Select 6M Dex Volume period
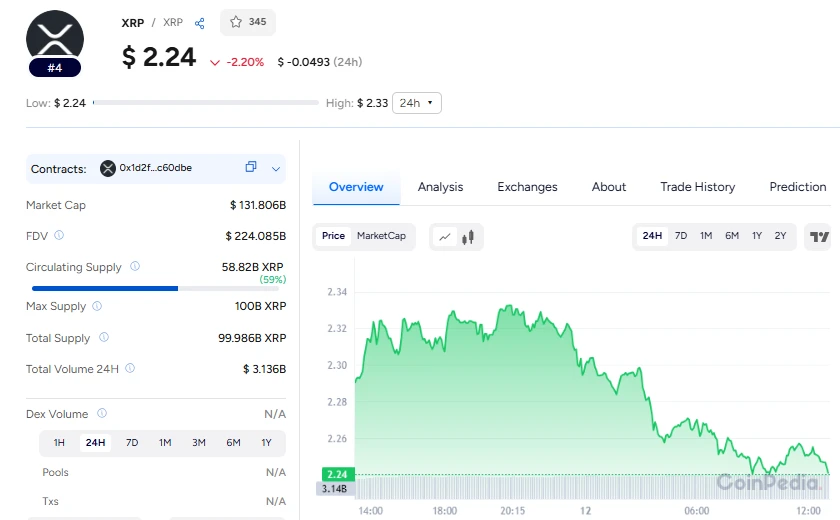Image resolution: width=840 pixels, height=520 pixels. [233, 442]
